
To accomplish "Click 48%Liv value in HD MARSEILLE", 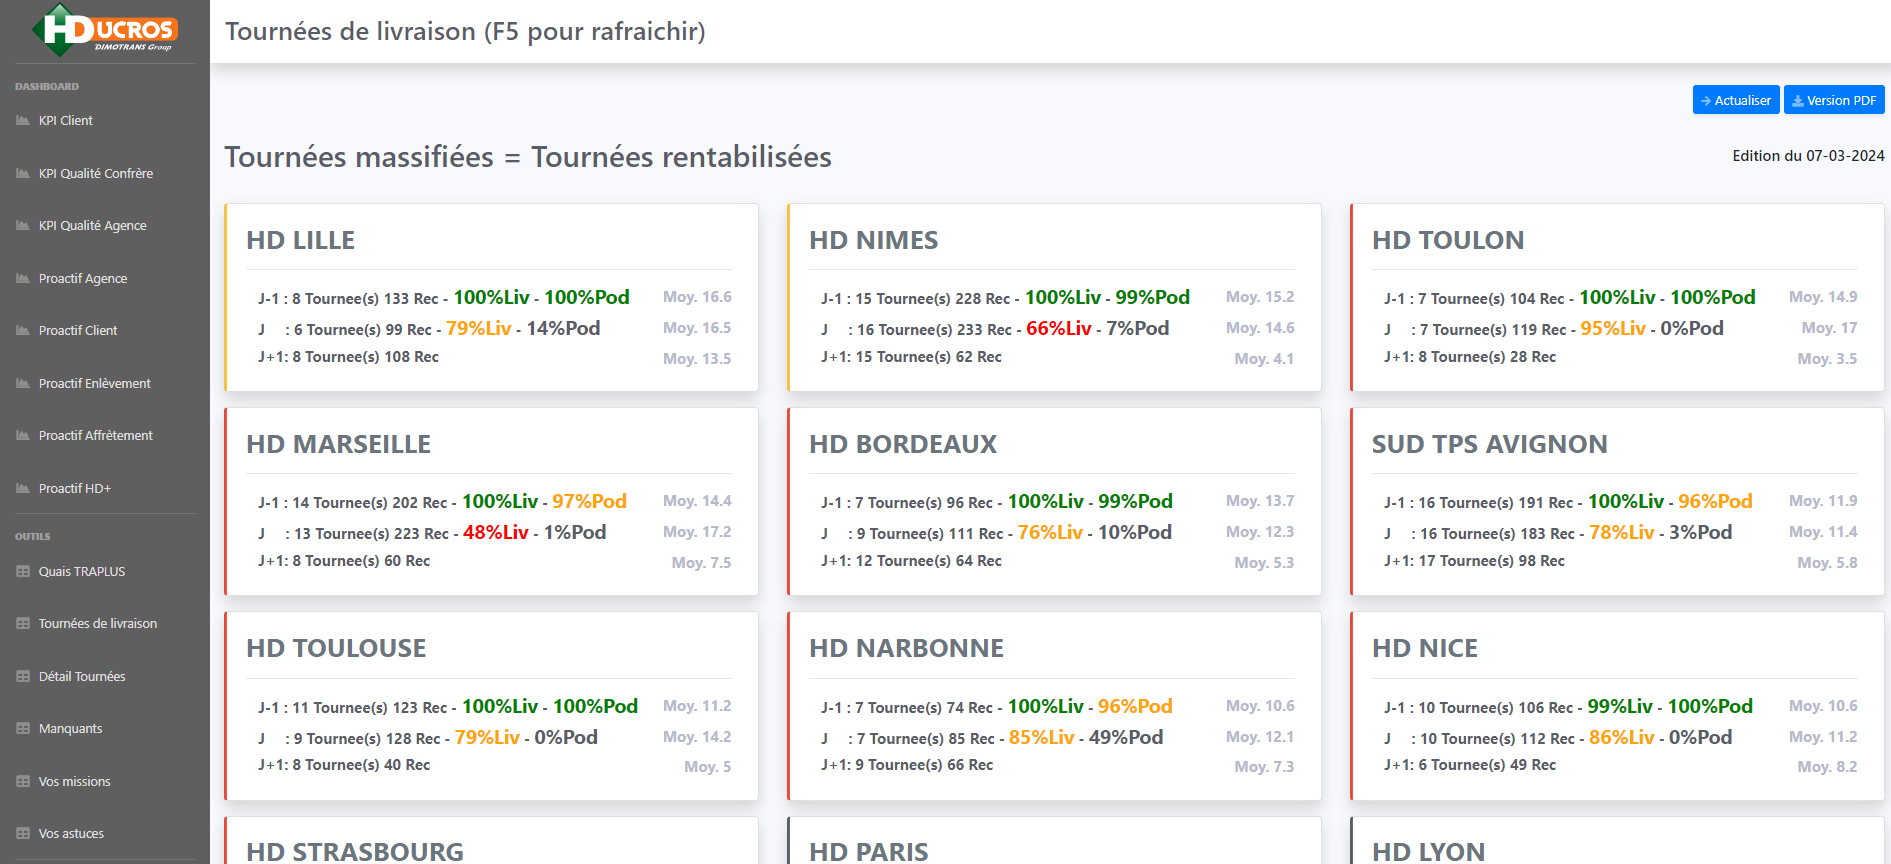I will (x=496, y=533).
